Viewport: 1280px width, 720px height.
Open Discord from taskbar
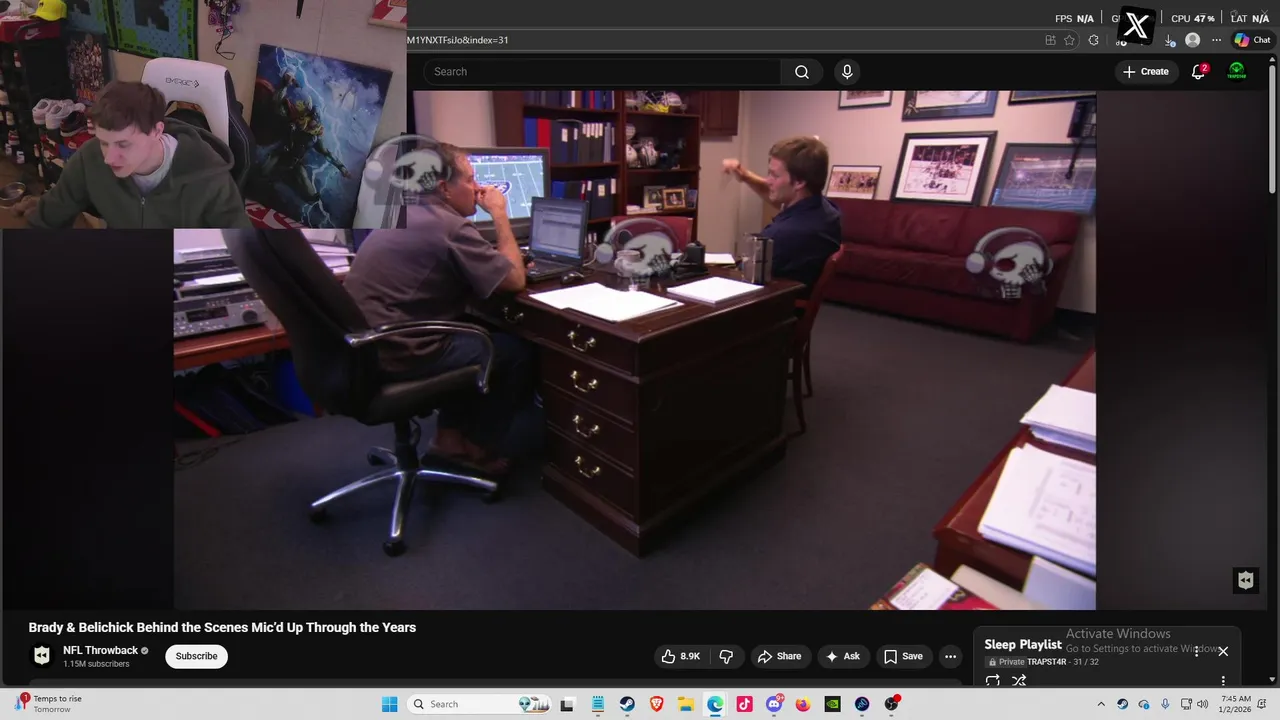(774, 704)
